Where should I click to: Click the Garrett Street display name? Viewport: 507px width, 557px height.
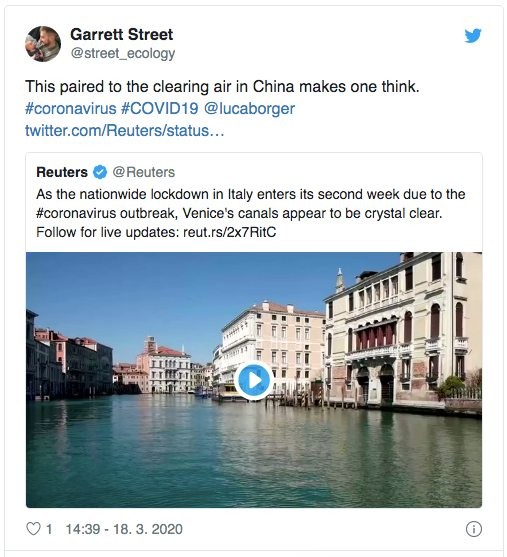[x=122, y=34]
